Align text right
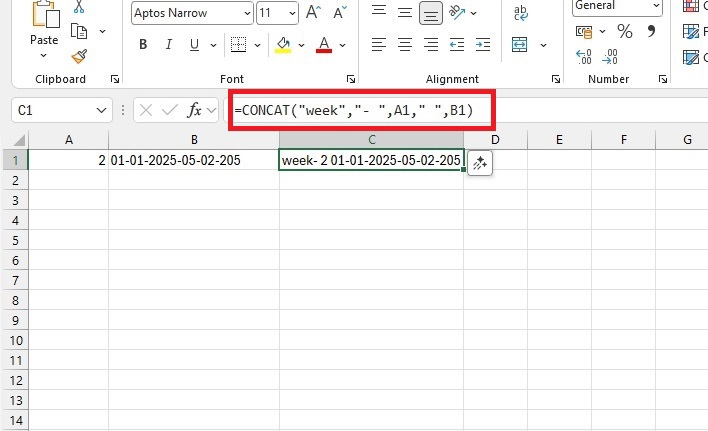The image size is (708, 431). click(x=431, y=44)
